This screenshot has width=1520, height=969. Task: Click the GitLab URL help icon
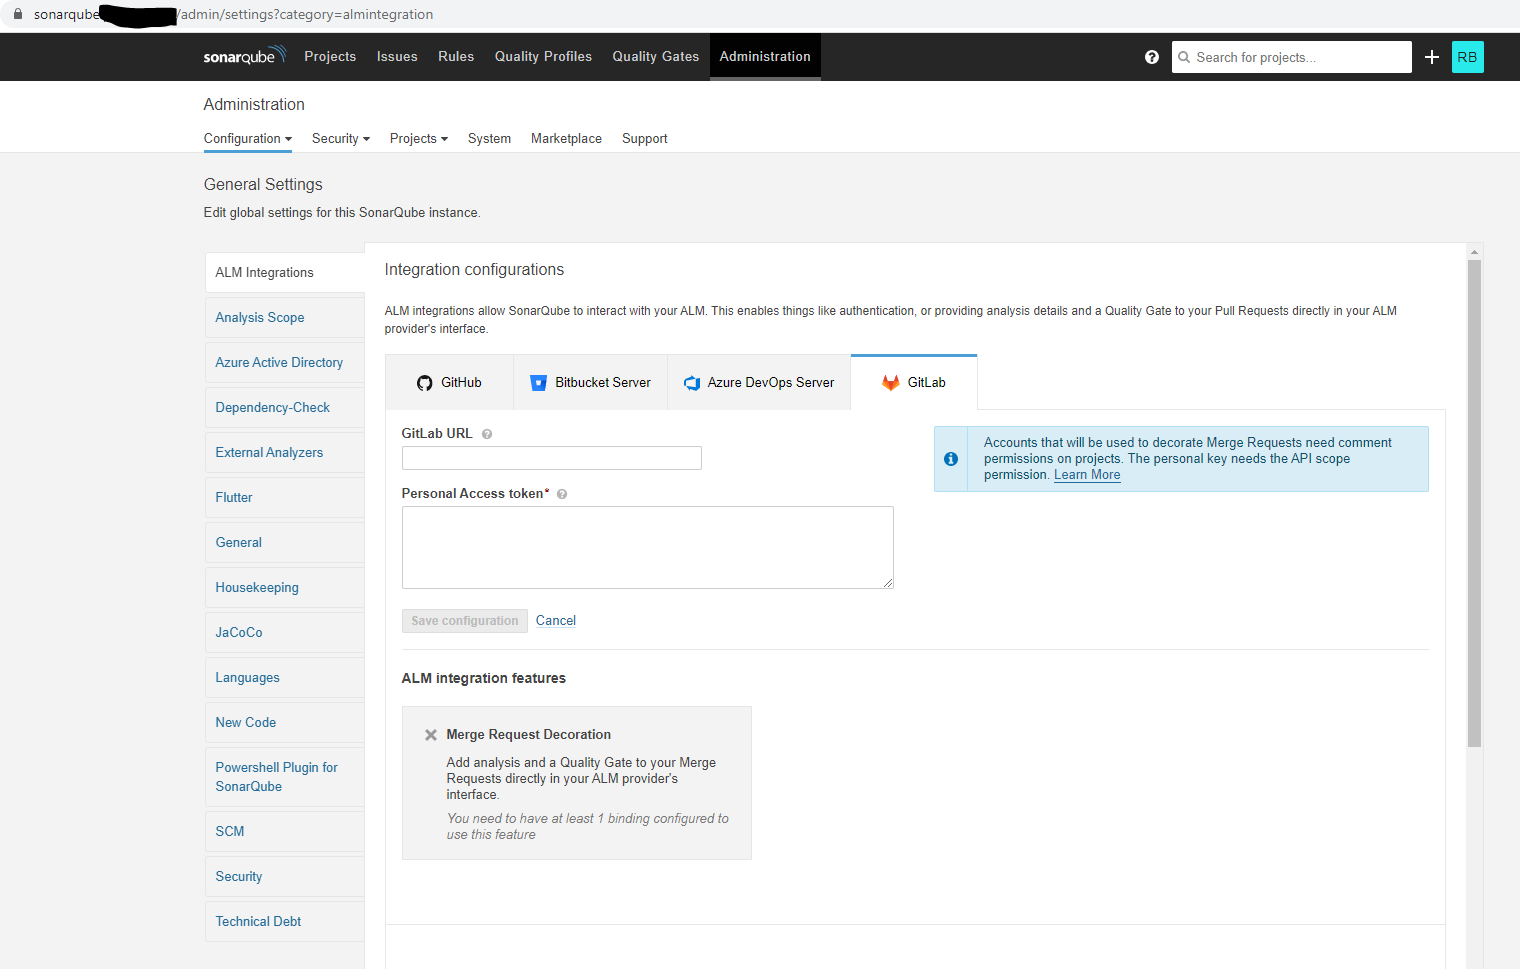[x=487, y=434]
